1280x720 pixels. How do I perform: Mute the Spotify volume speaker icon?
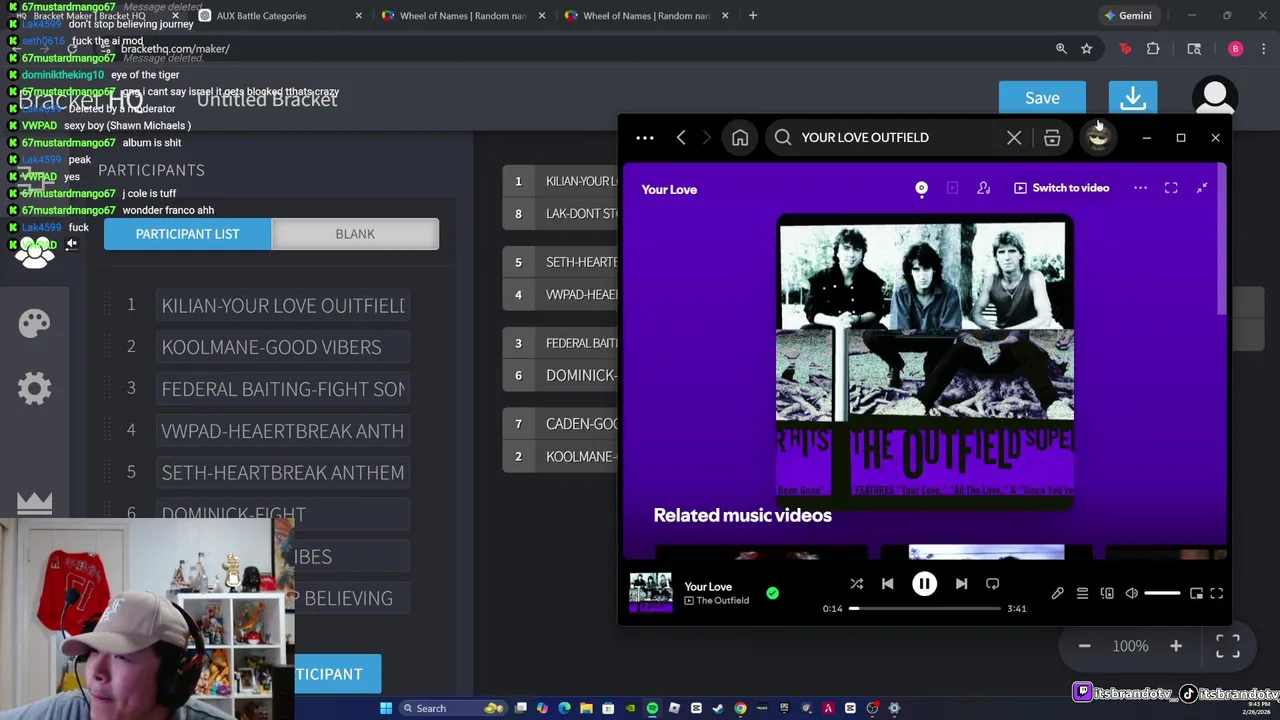click(1132, 594)
